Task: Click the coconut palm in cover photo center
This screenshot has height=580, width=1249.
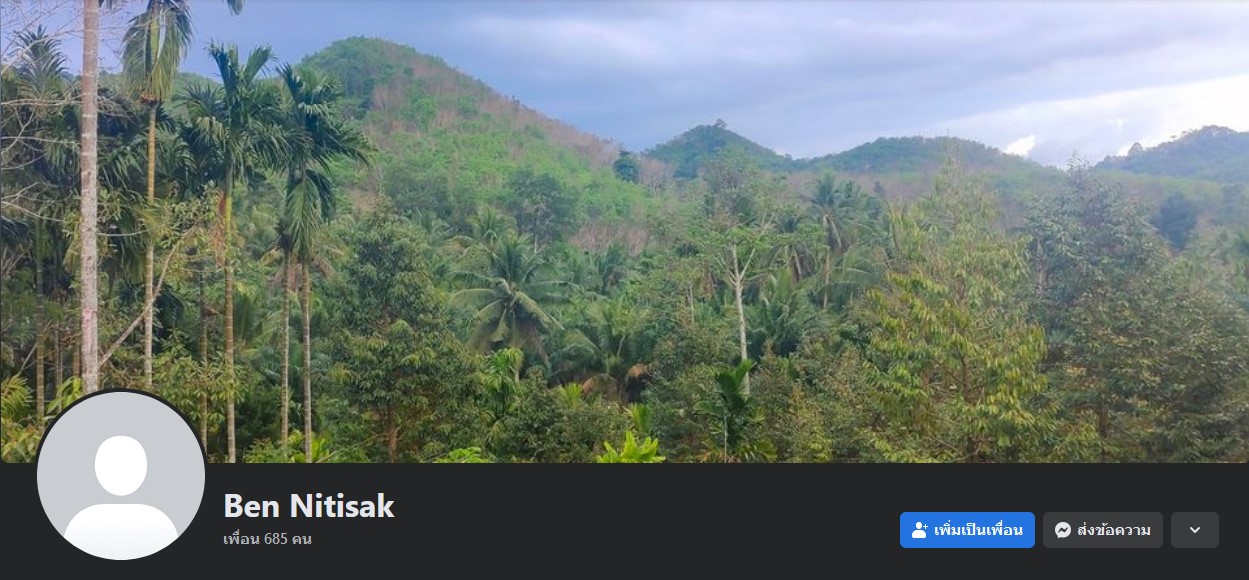Action: click(x=510, y=290)
